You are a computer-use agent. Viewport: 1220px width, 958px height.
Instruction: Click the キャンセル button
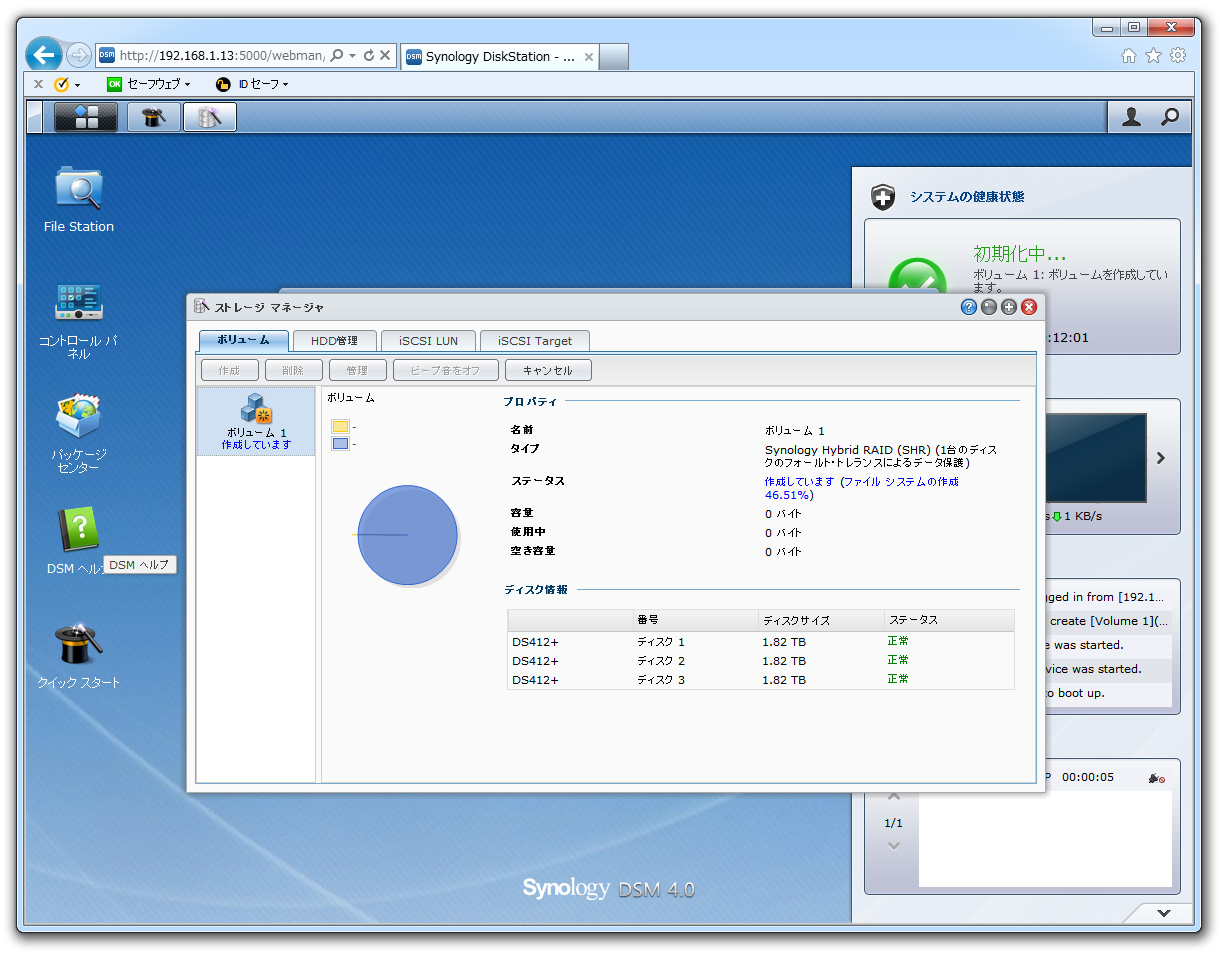point(548,371)
